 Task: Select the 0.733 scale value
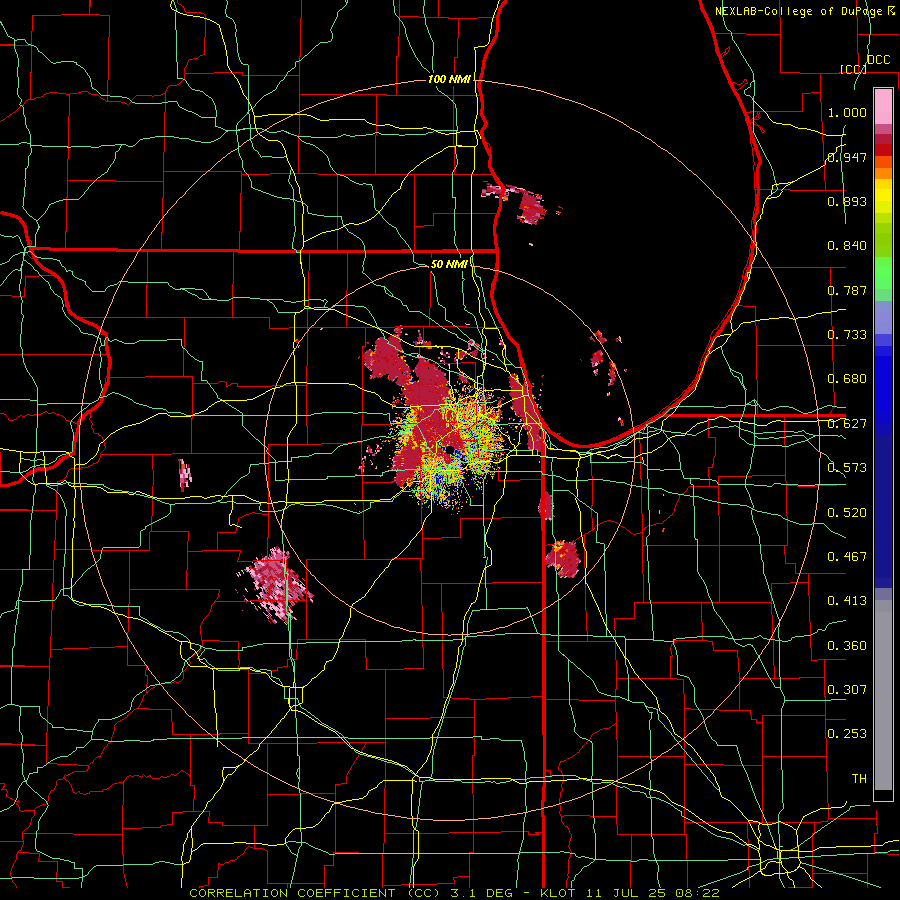847,335
